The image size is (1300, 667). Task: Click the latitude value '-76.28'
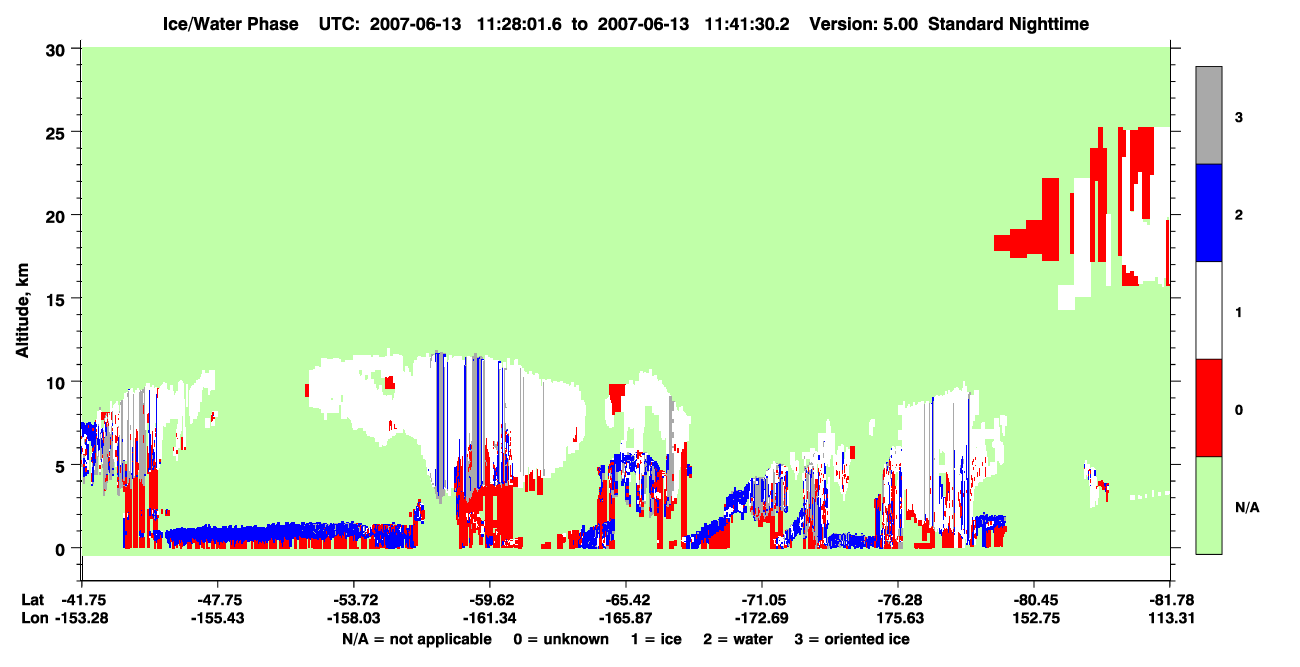click(897, 600)
